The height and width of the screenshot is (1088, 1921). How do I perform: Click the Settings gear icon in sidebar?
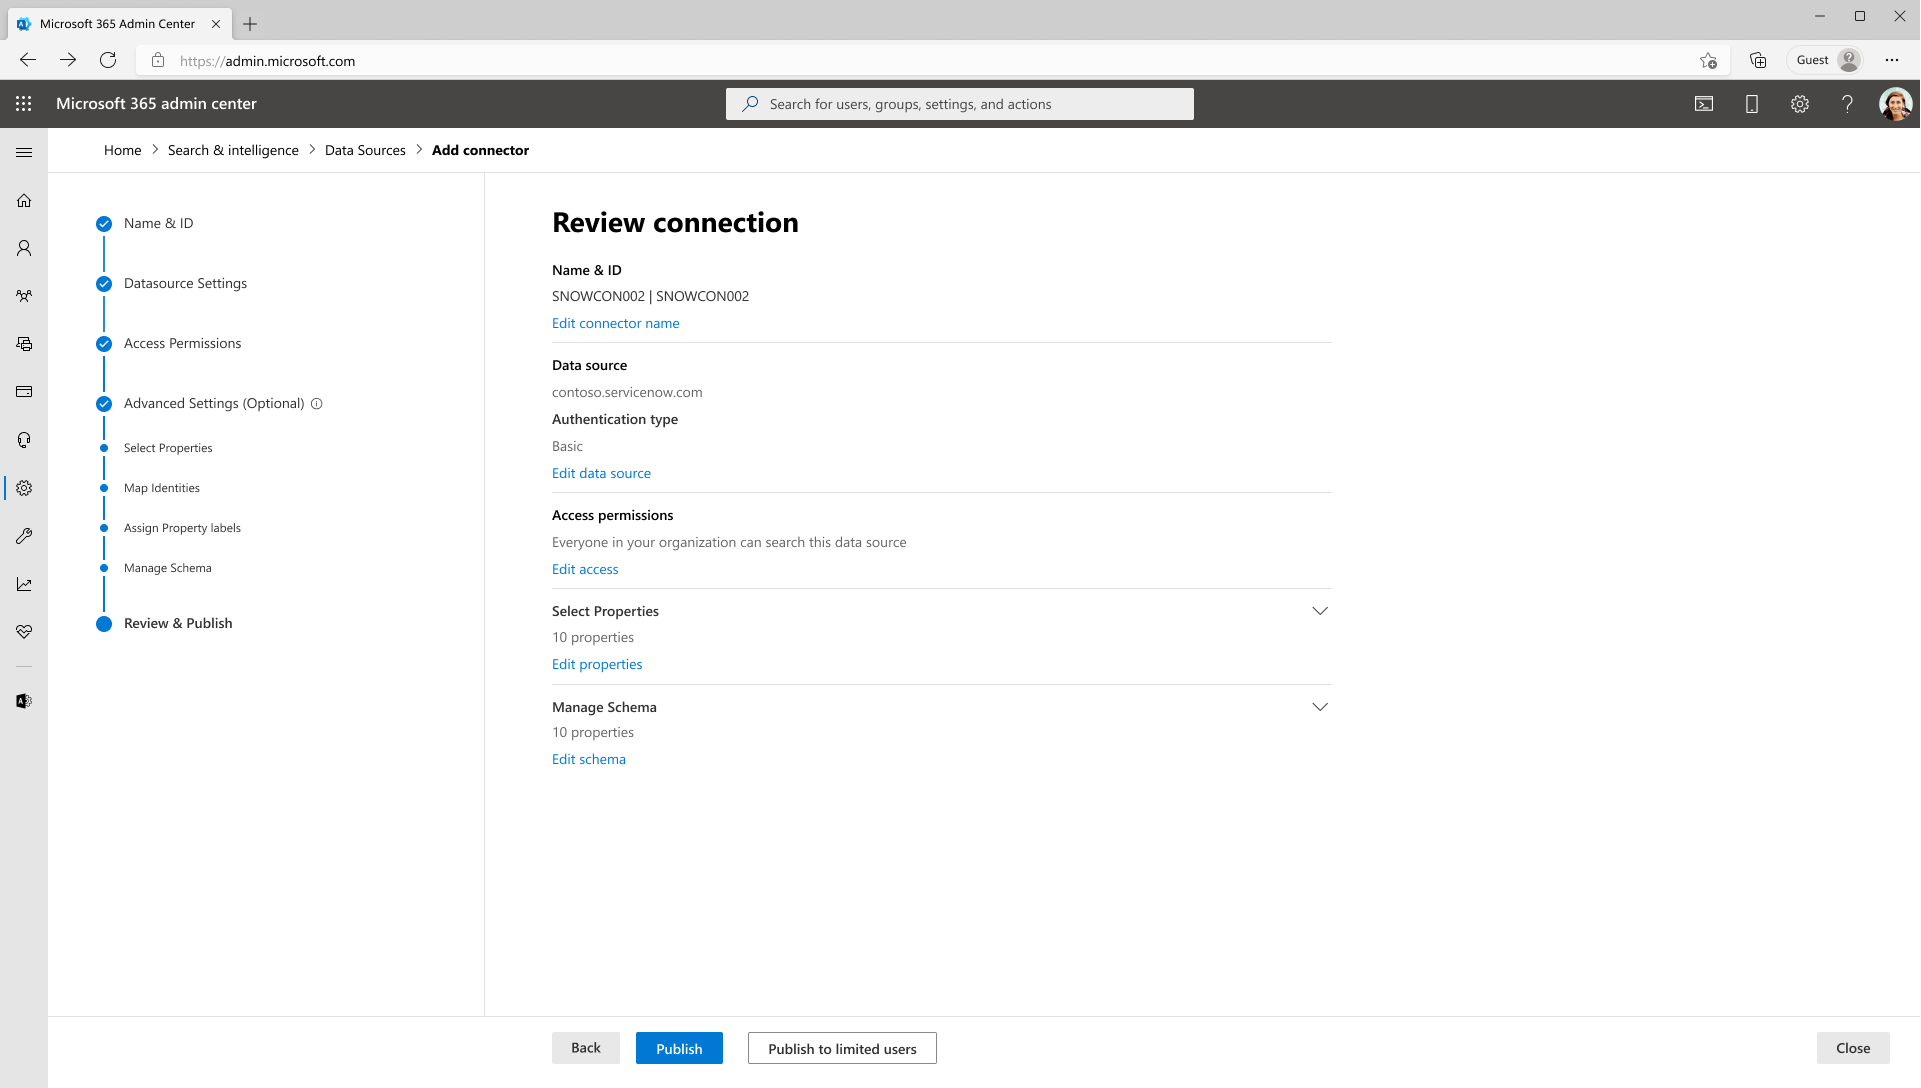[x=24, y=488]
